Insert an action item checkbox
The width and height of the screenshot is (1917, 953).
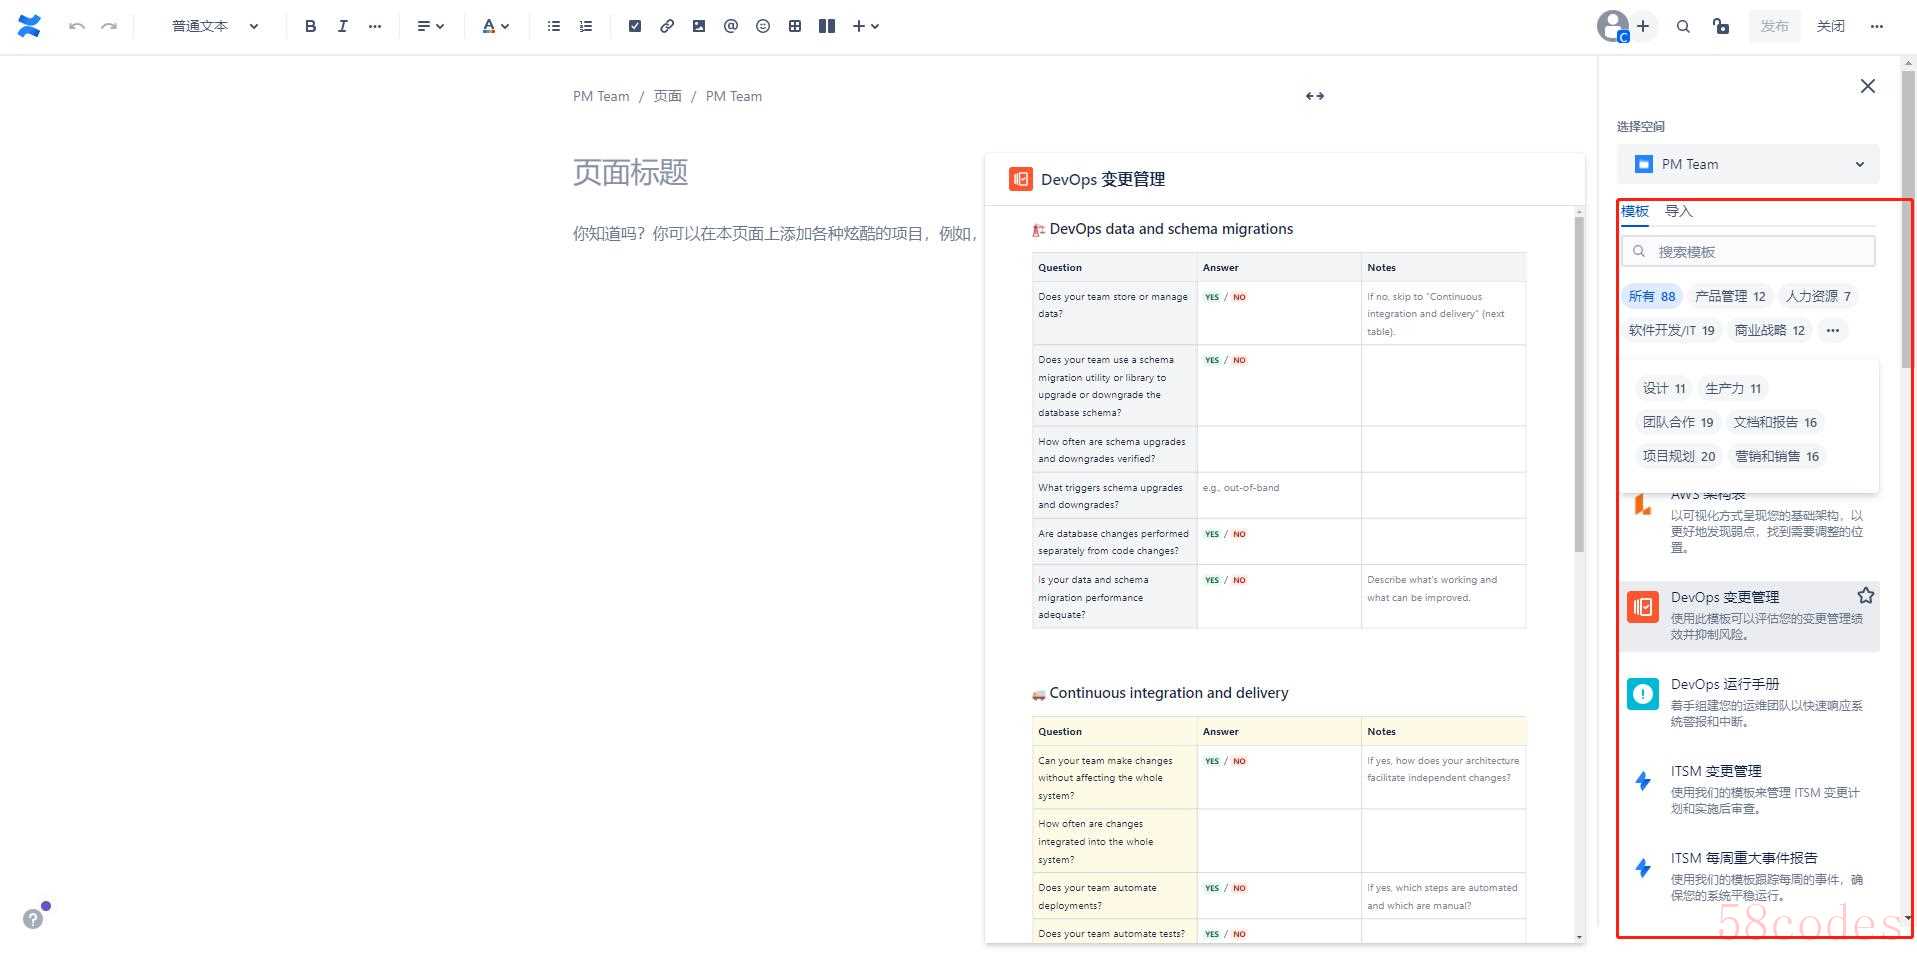(634, 26)
